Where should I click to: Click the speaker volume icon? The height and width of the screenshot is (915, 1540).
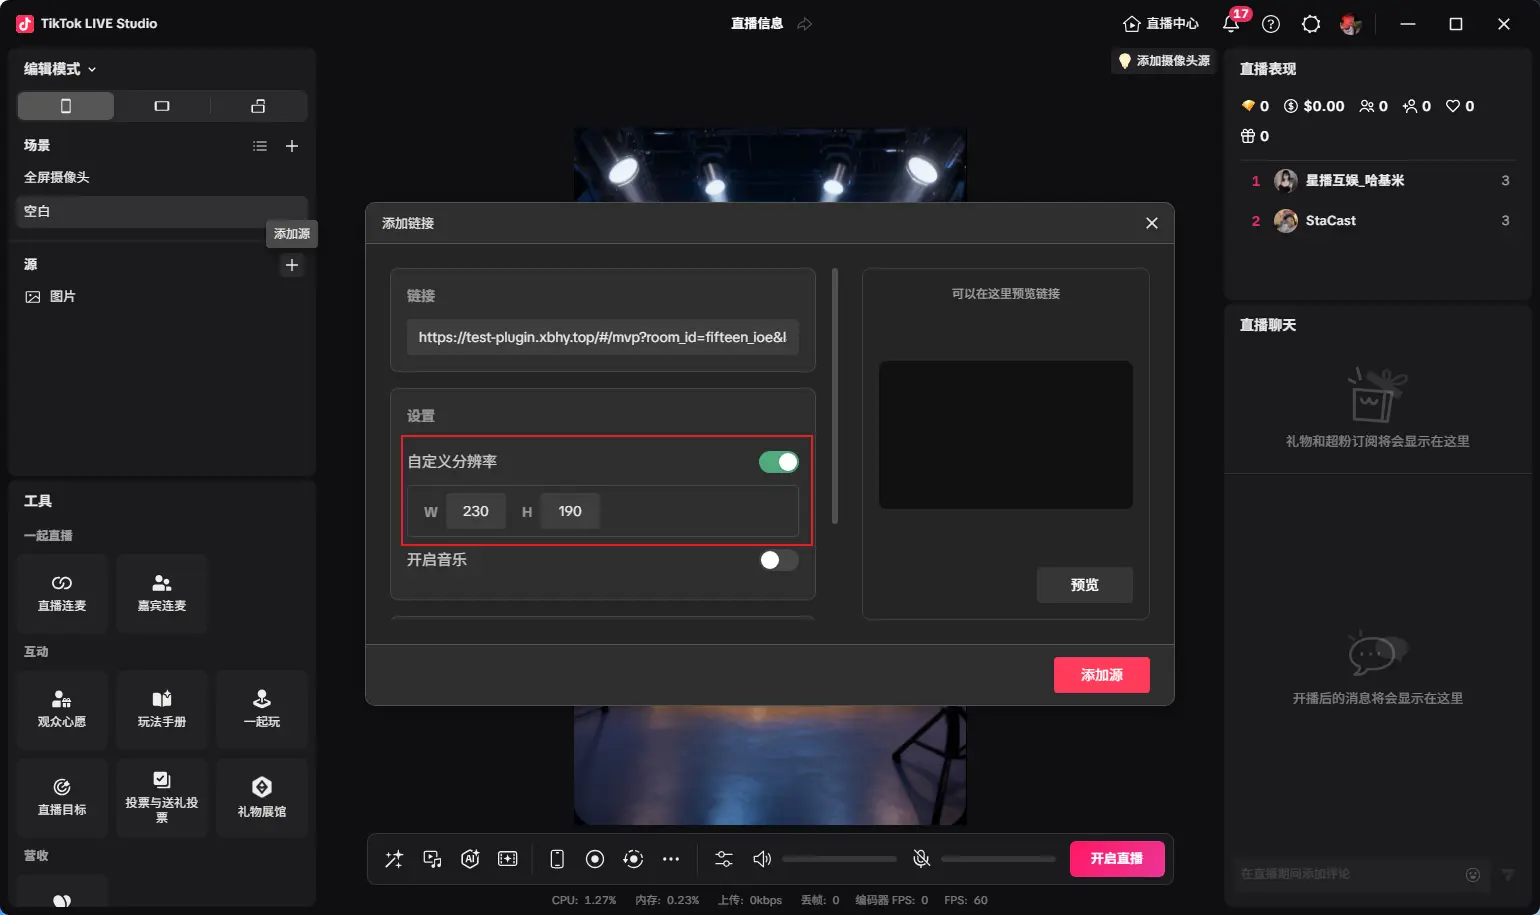click(x=762, y=859)
